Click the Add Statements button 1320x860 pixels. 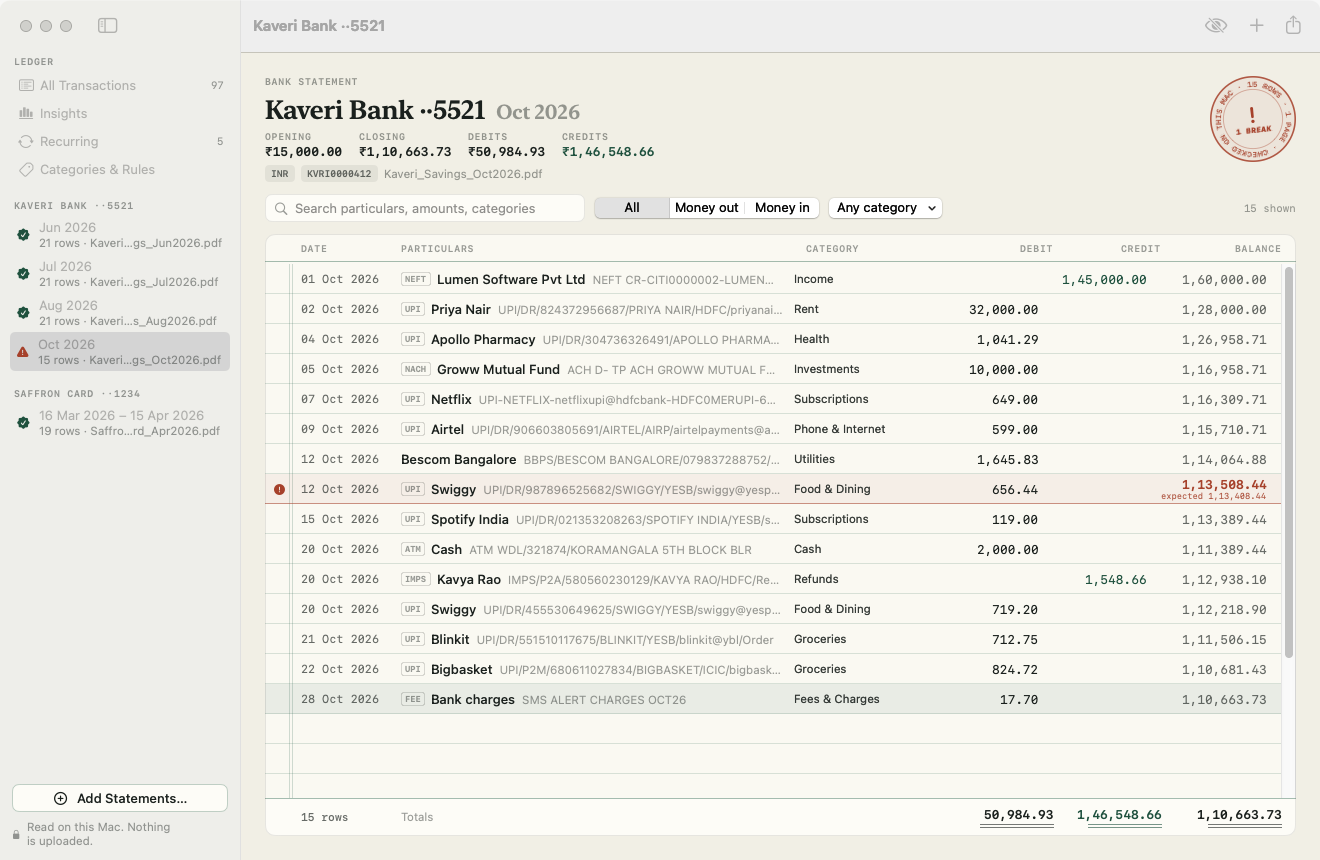(x=120, y=798)
